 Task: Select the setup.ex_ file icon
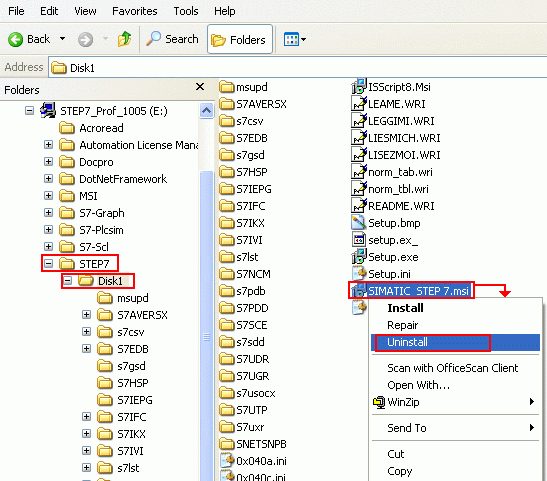[x=359, y=240]
